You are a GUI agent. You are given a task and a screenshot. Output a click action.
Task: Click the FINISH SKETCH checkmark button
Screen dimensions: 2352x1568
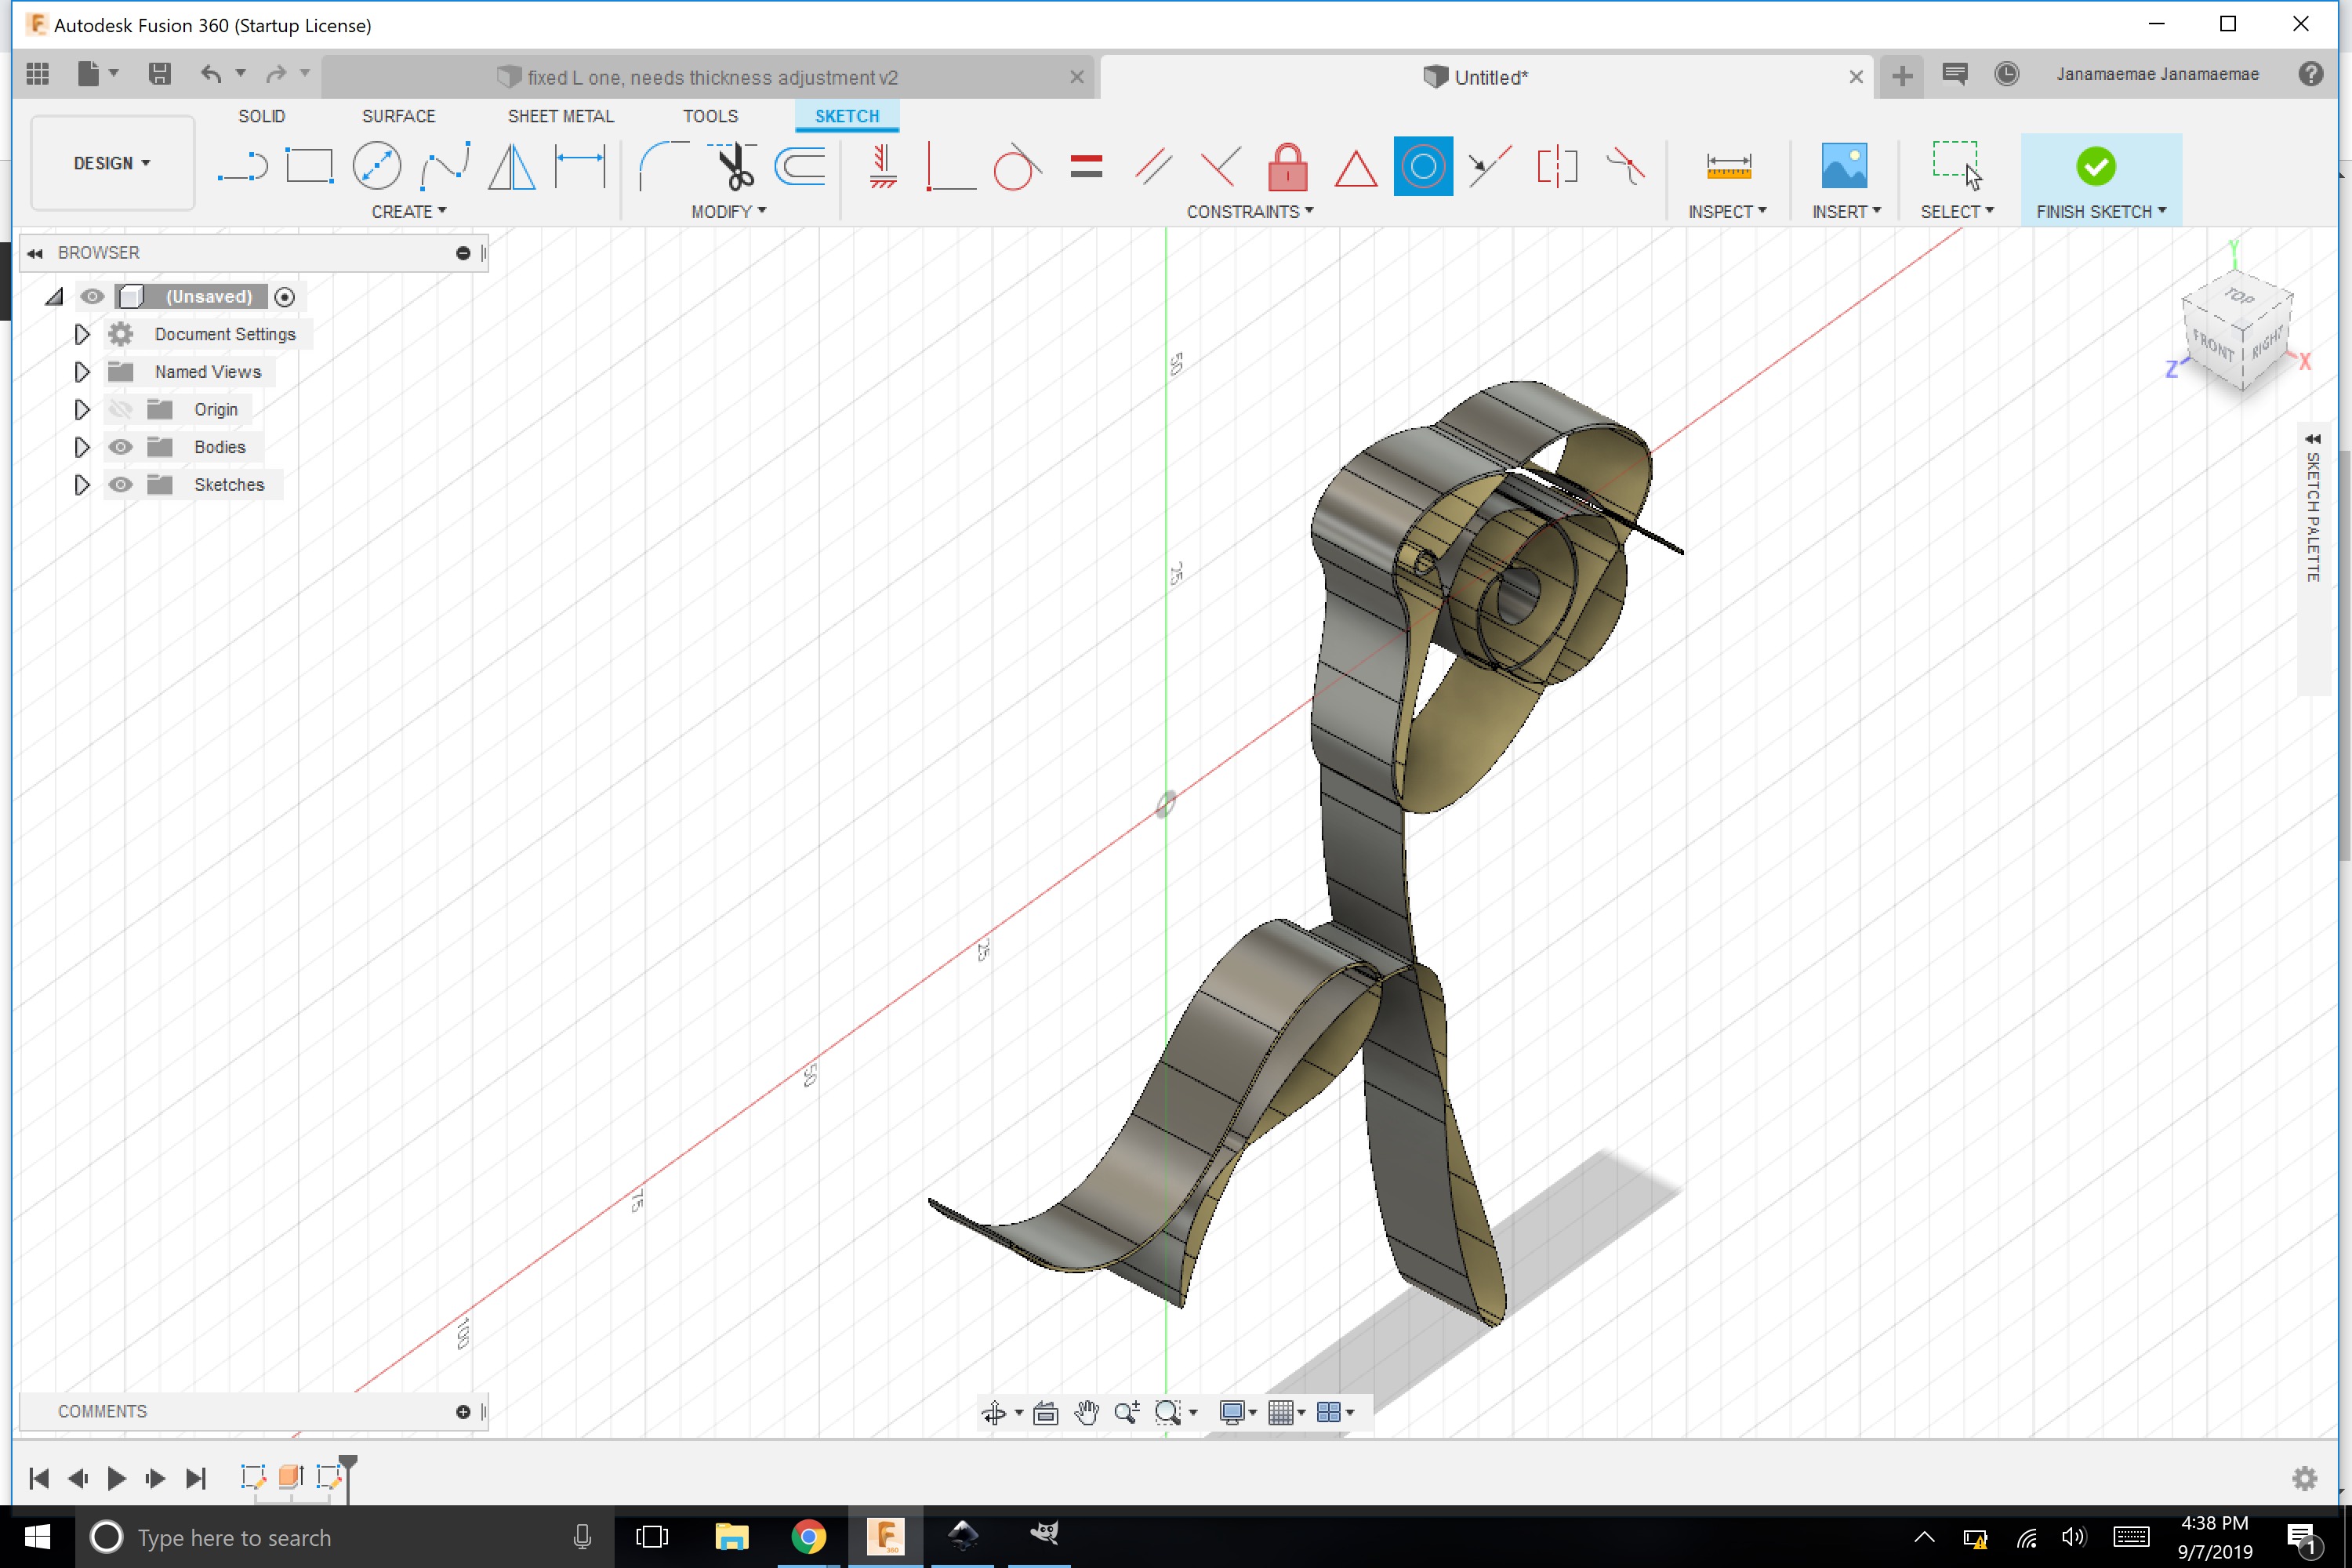(2095, 166)
